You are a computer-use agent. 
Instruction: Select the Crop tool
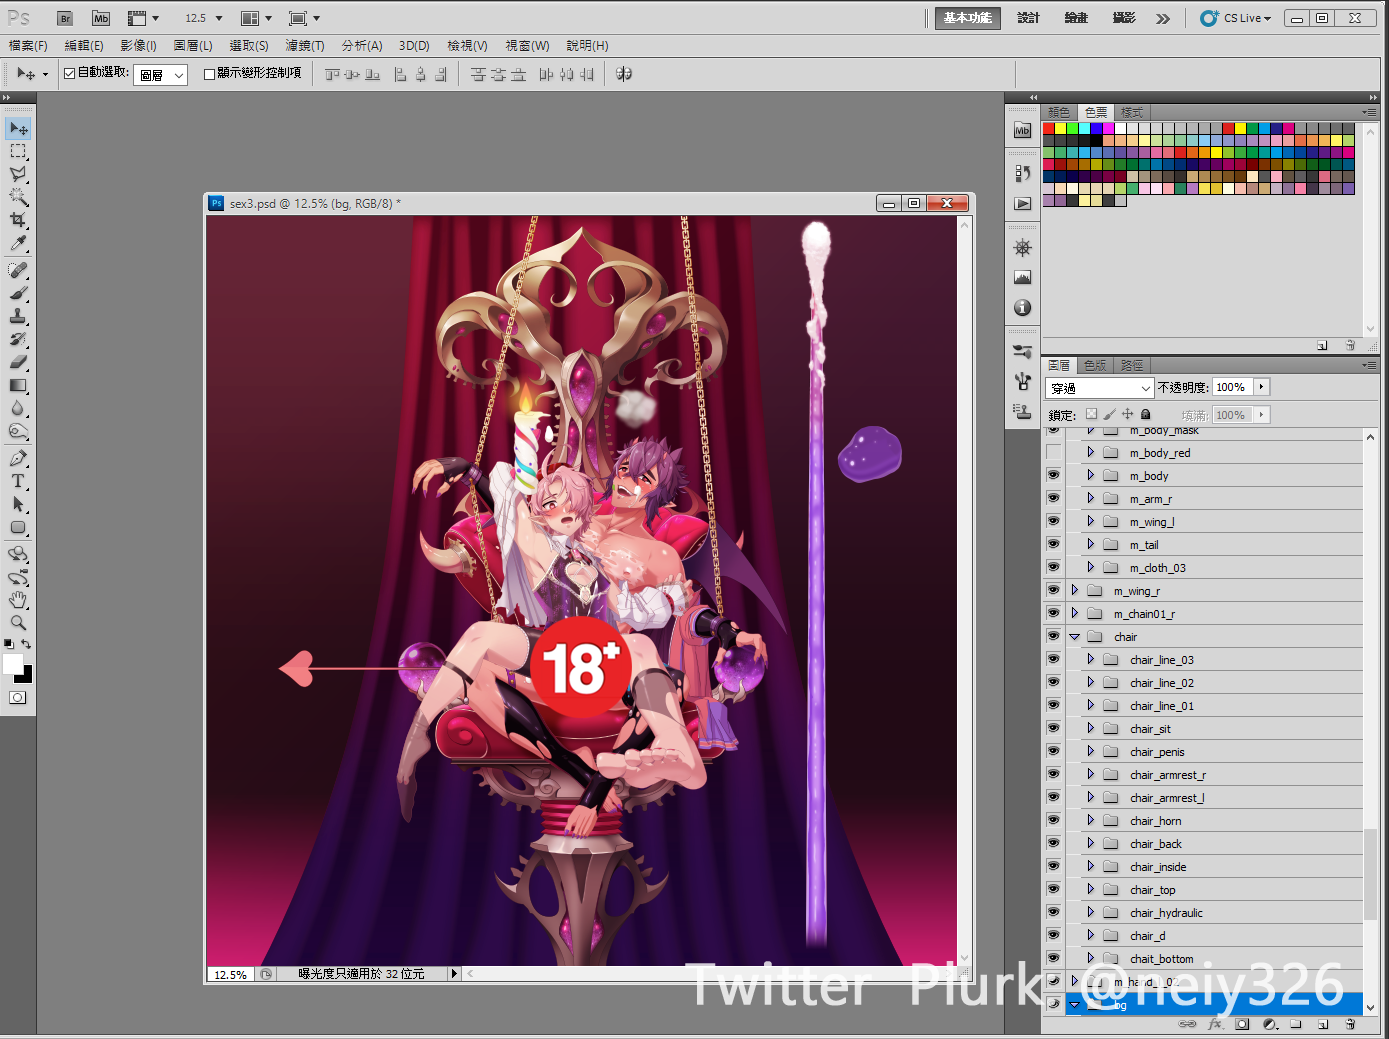[x=18, y=220]
